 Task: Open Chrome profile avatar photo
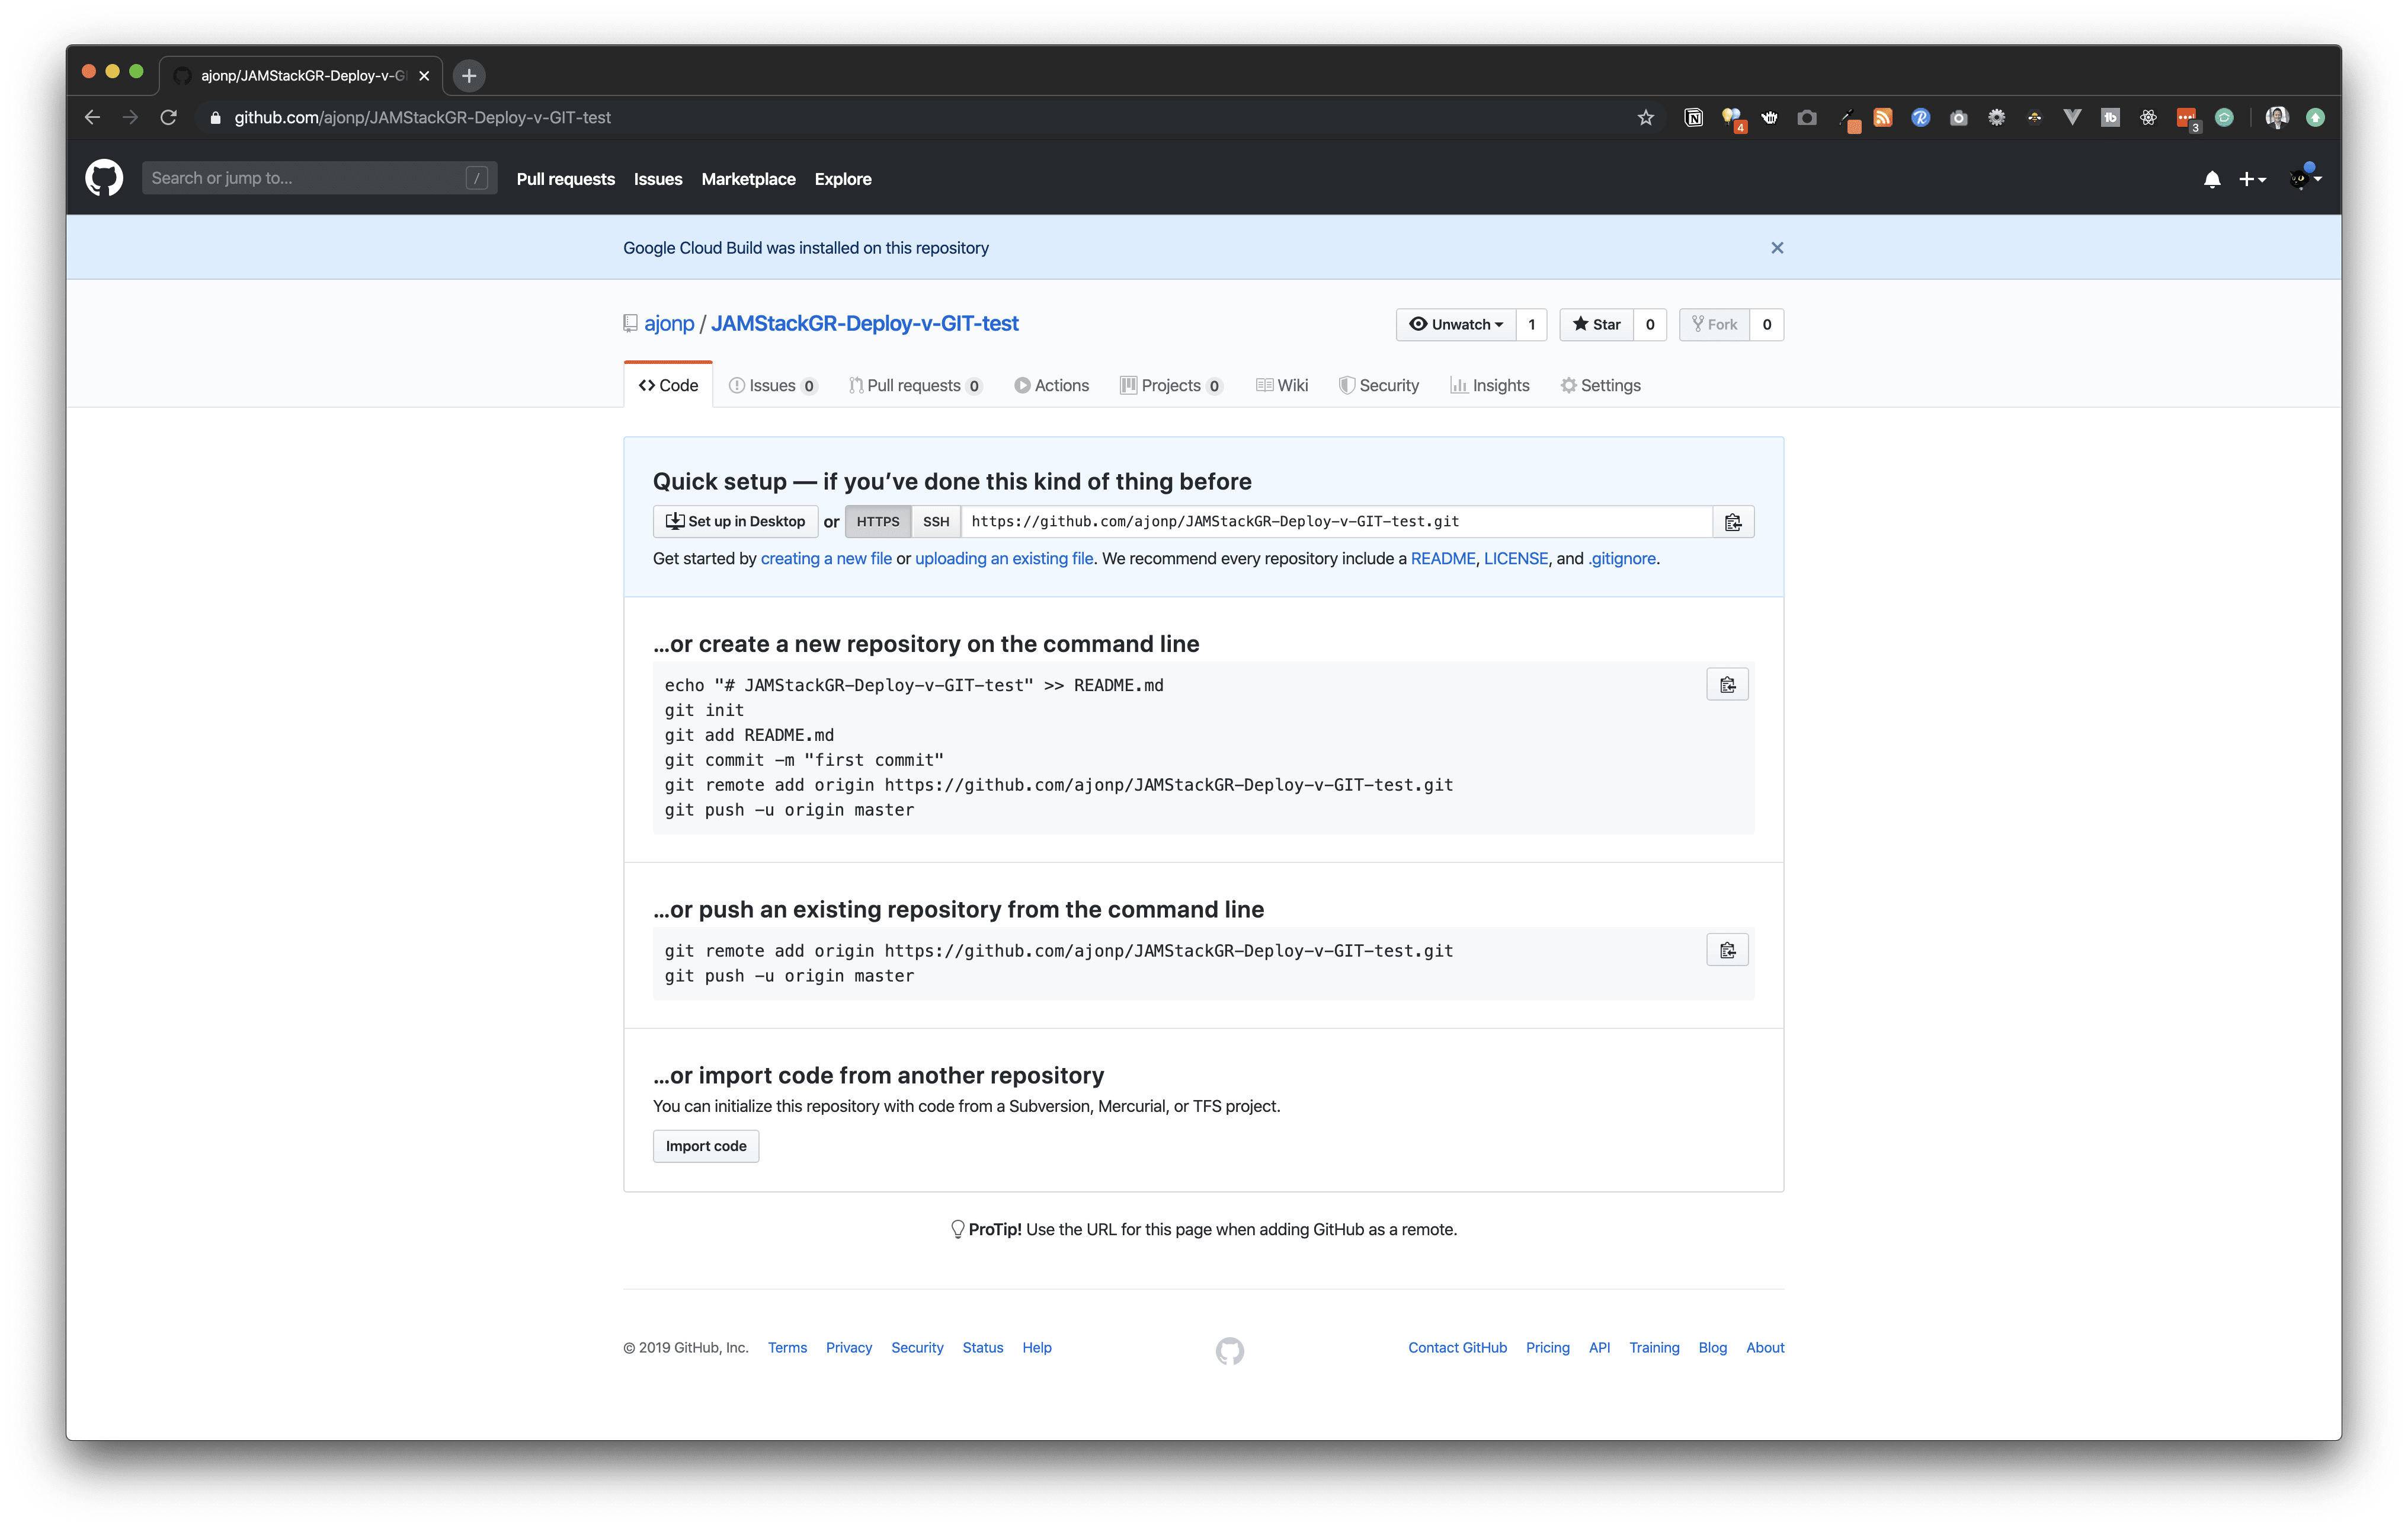pos(2277,118)
